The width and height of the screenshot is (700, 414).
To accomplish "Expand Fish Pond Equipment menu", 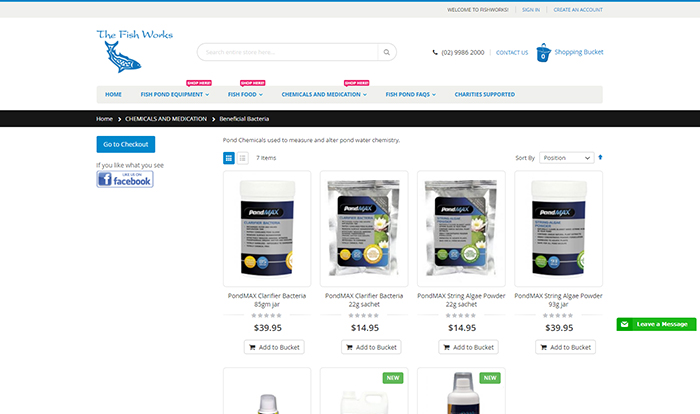I will click(x=175, y=94).
